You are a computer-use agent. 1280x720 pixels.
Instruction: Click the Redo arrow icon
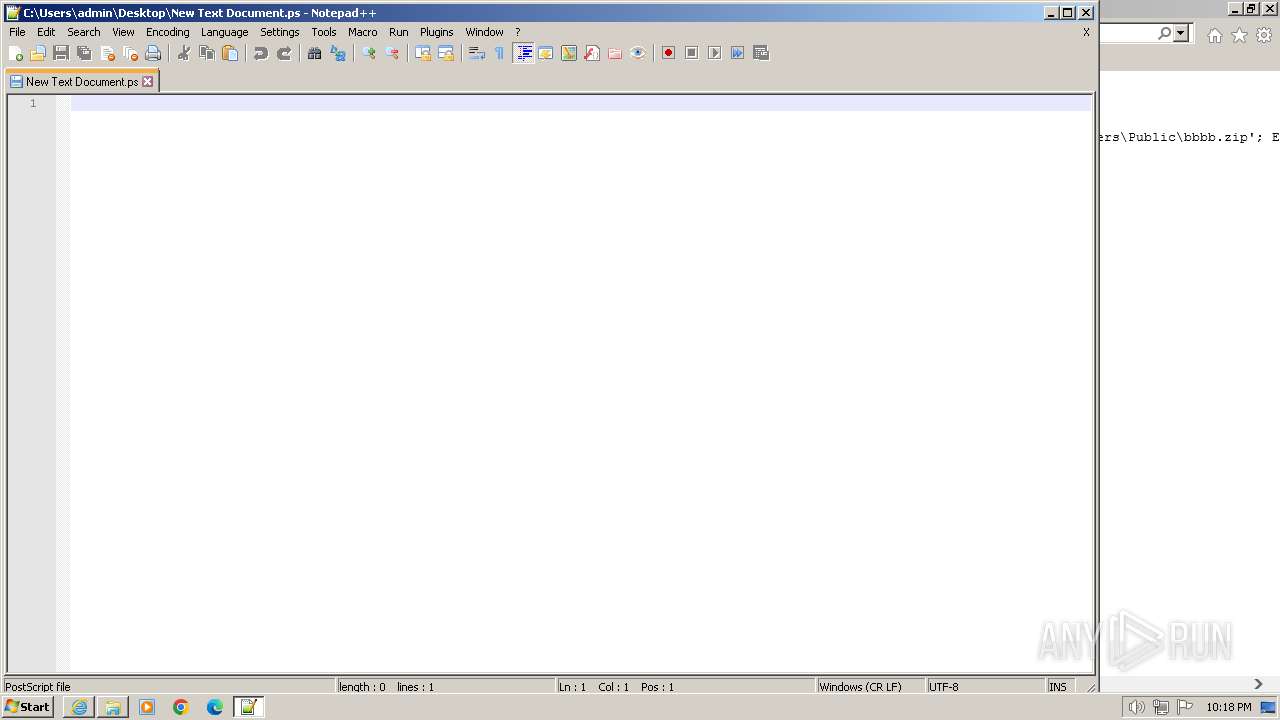coord(284,53)
